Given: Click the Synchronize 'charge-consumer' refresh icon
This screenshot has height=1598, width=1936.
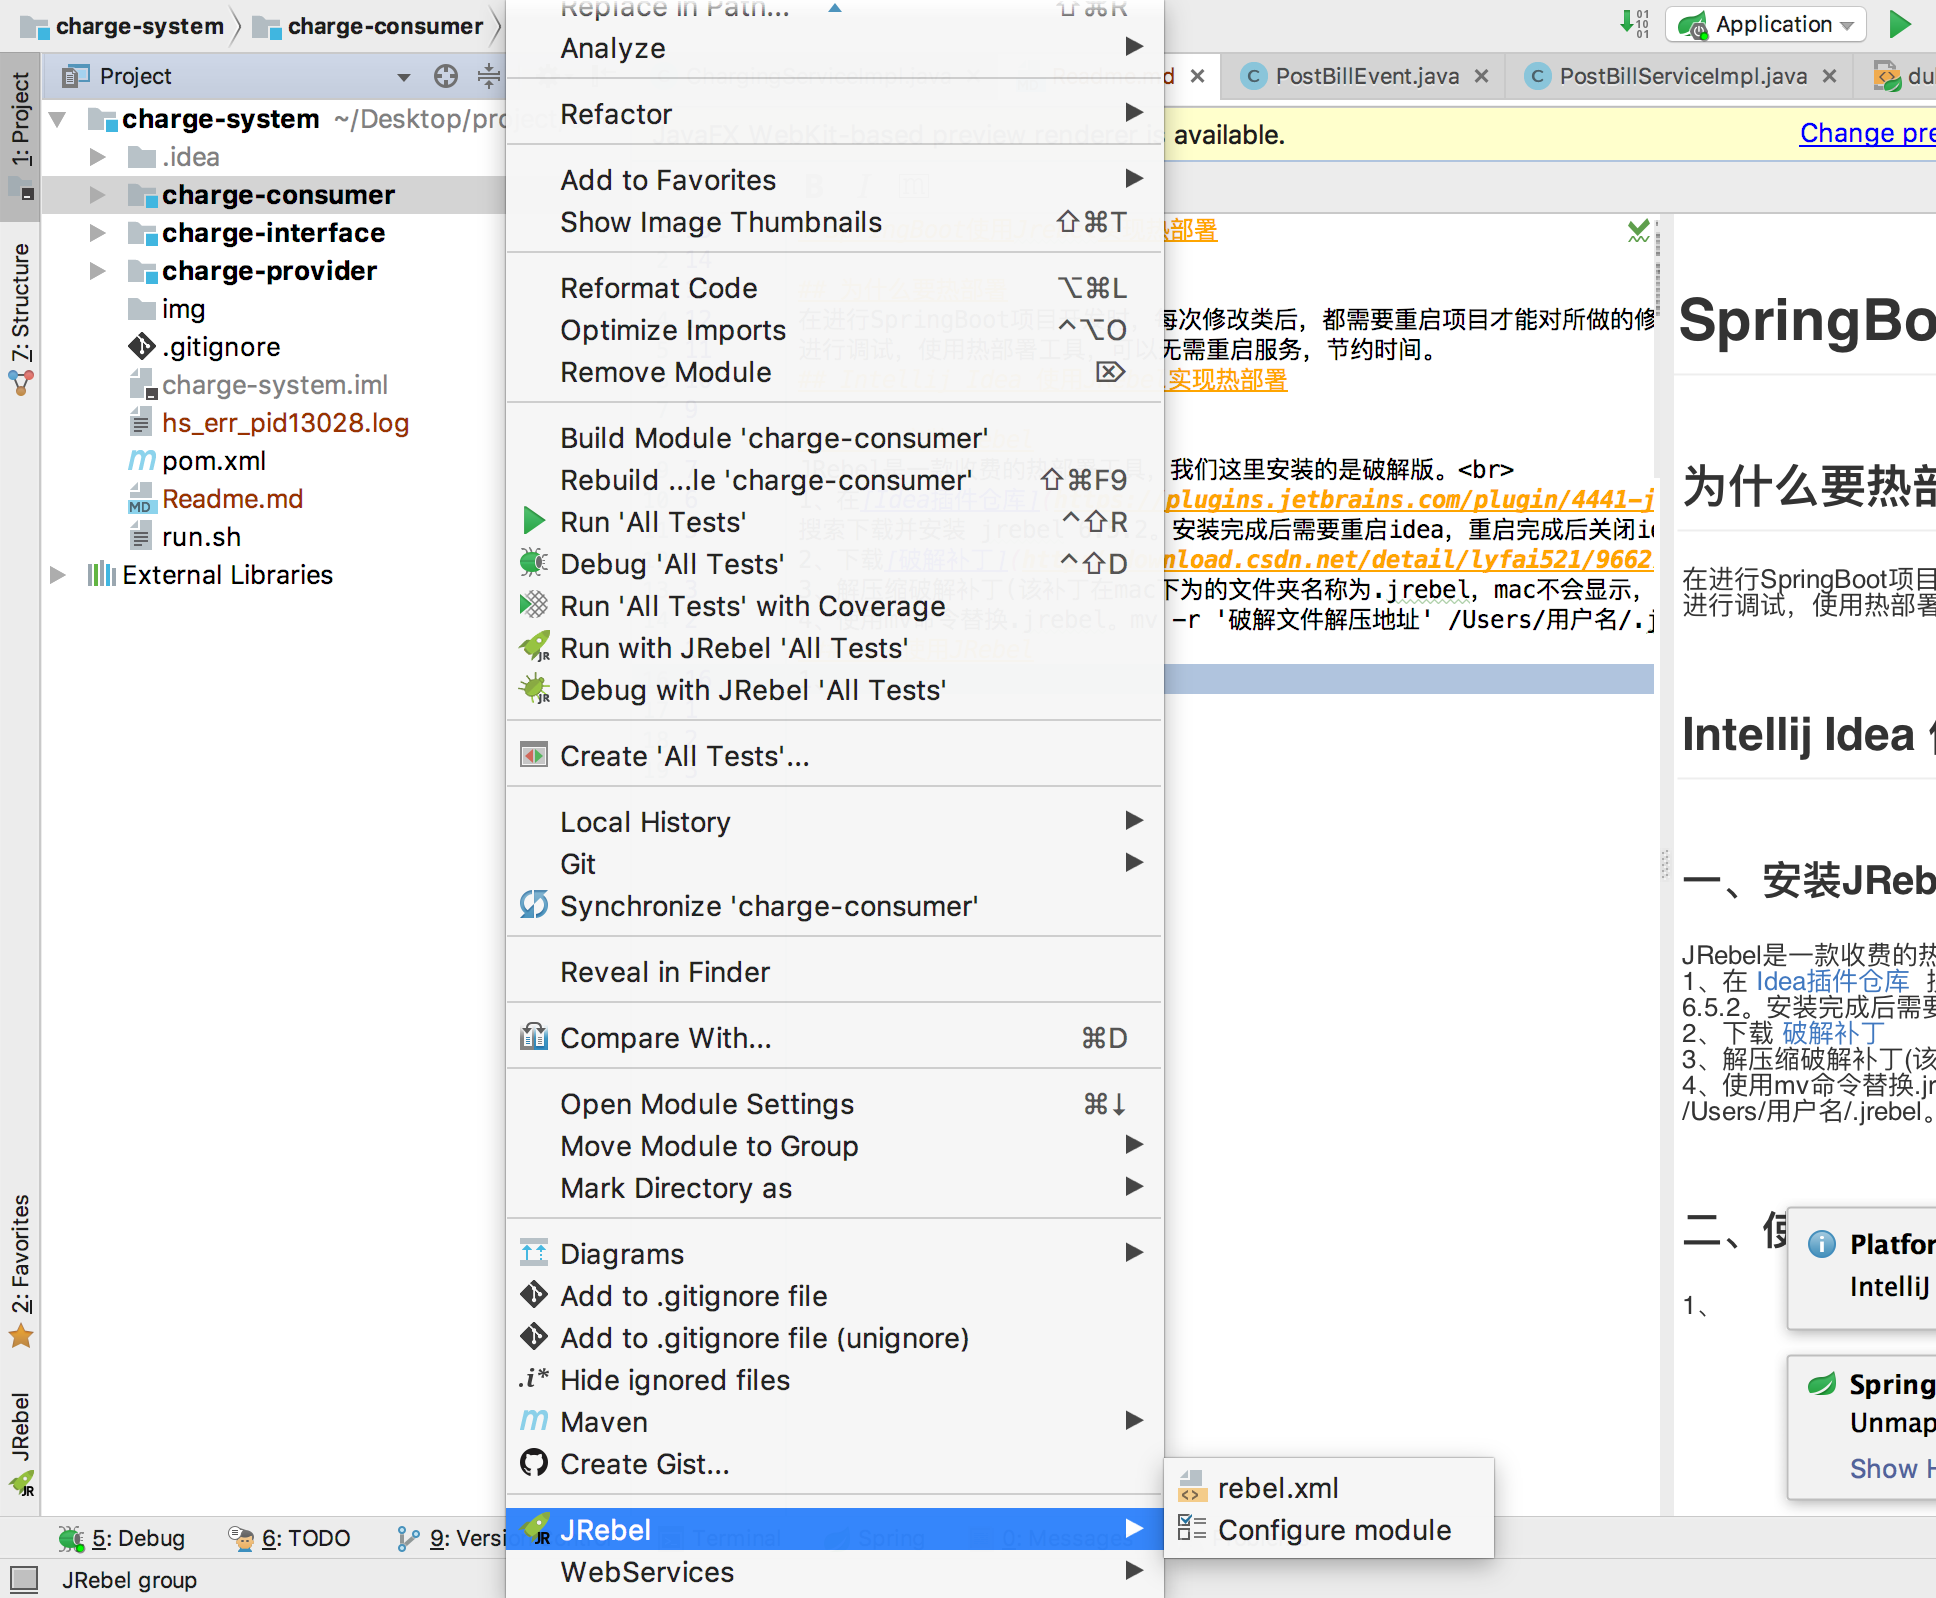Looking at the screenshot, I should pyautogui.click(x=534, y=905).
